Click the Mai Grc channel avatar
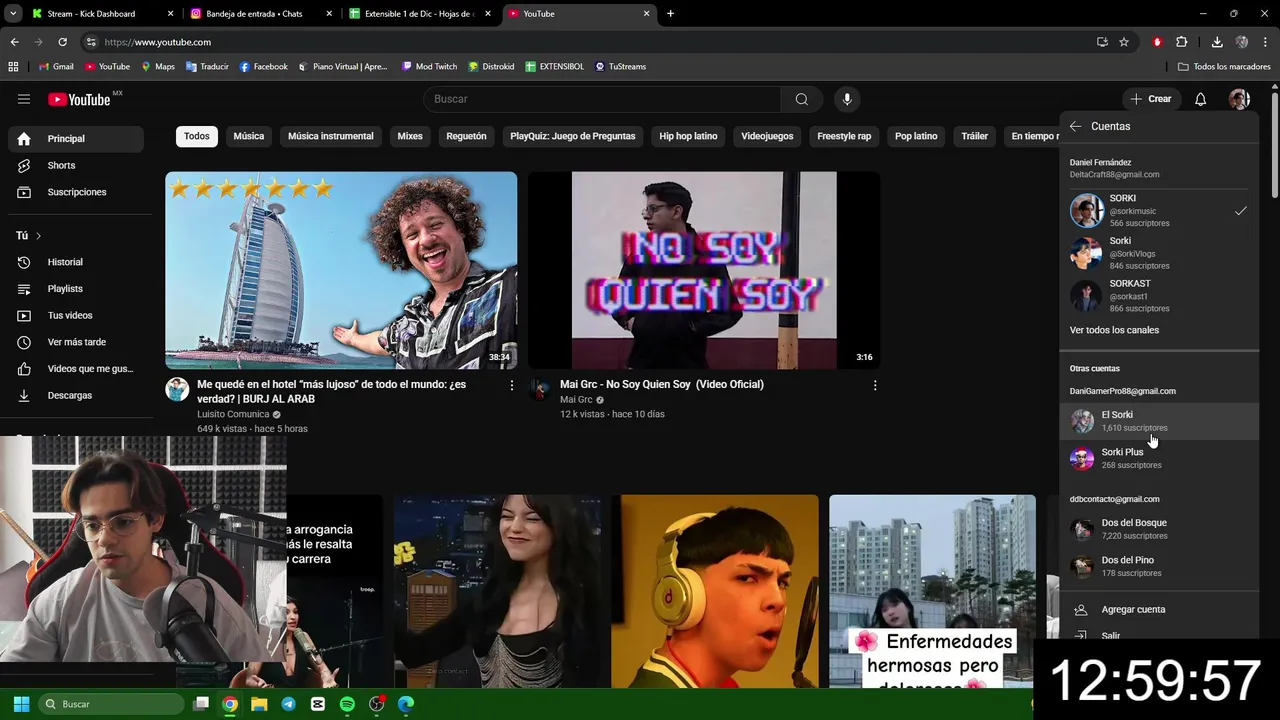 540,390
